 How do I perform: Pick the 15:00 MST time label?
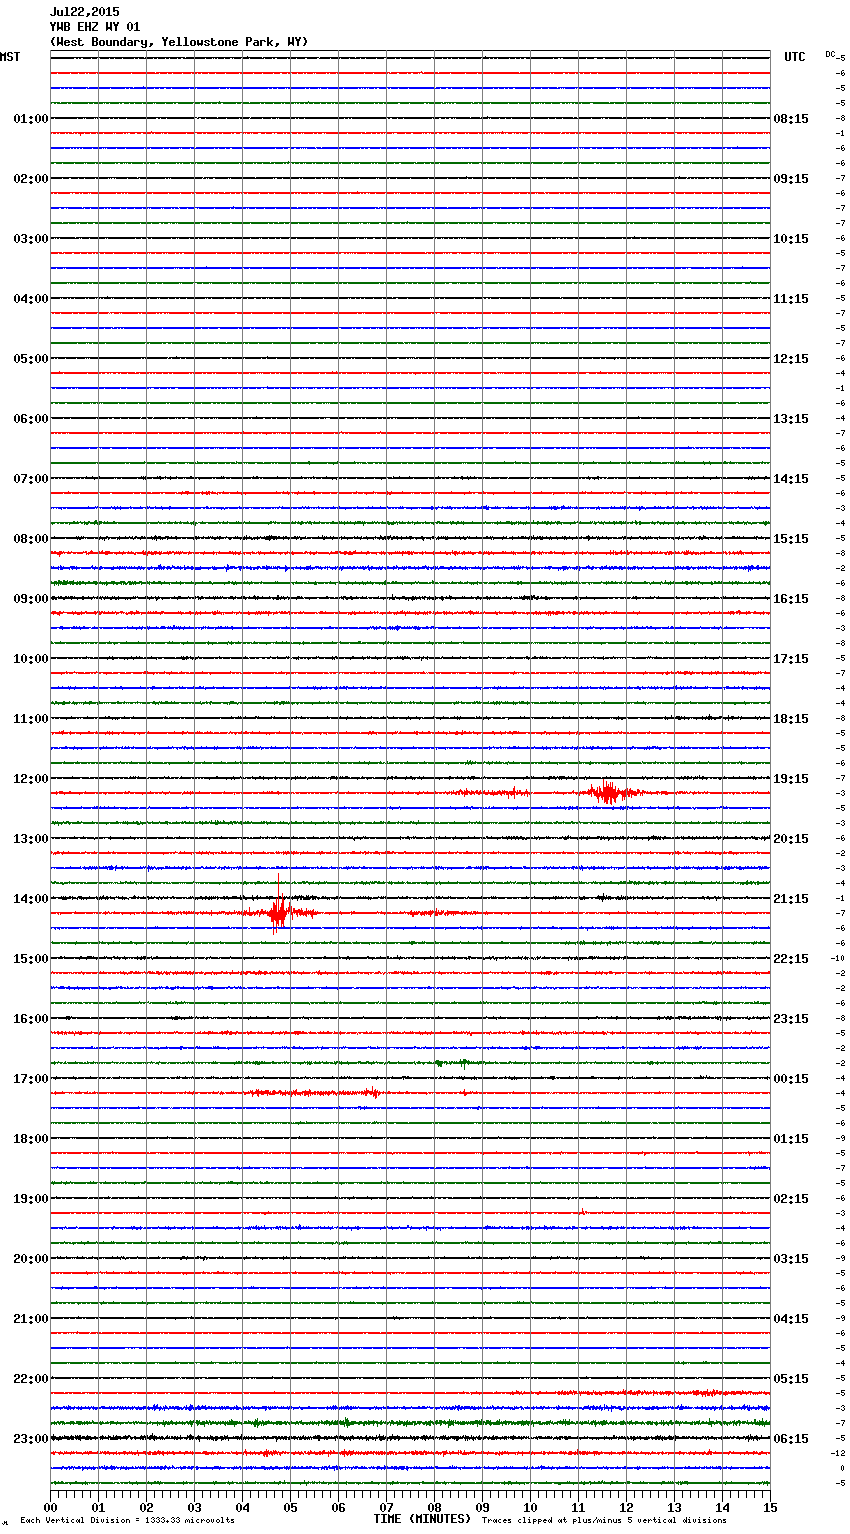pos(30,959)
